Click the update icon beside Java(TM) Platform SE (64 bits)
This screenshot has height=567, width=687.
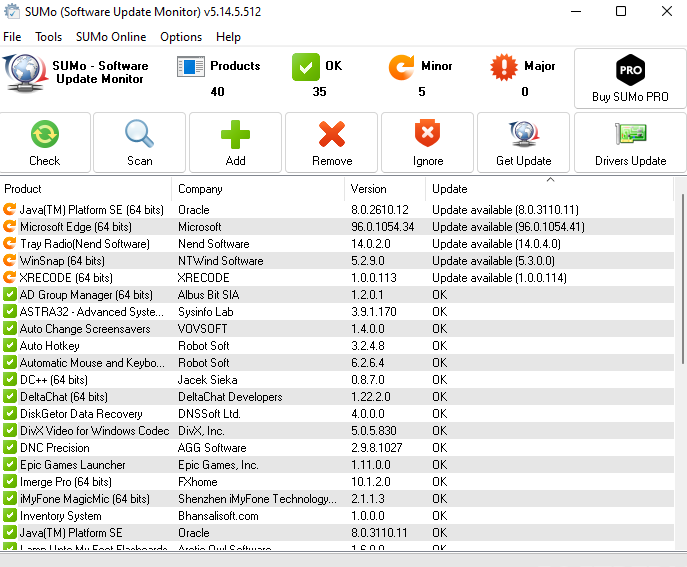point(9,209)
